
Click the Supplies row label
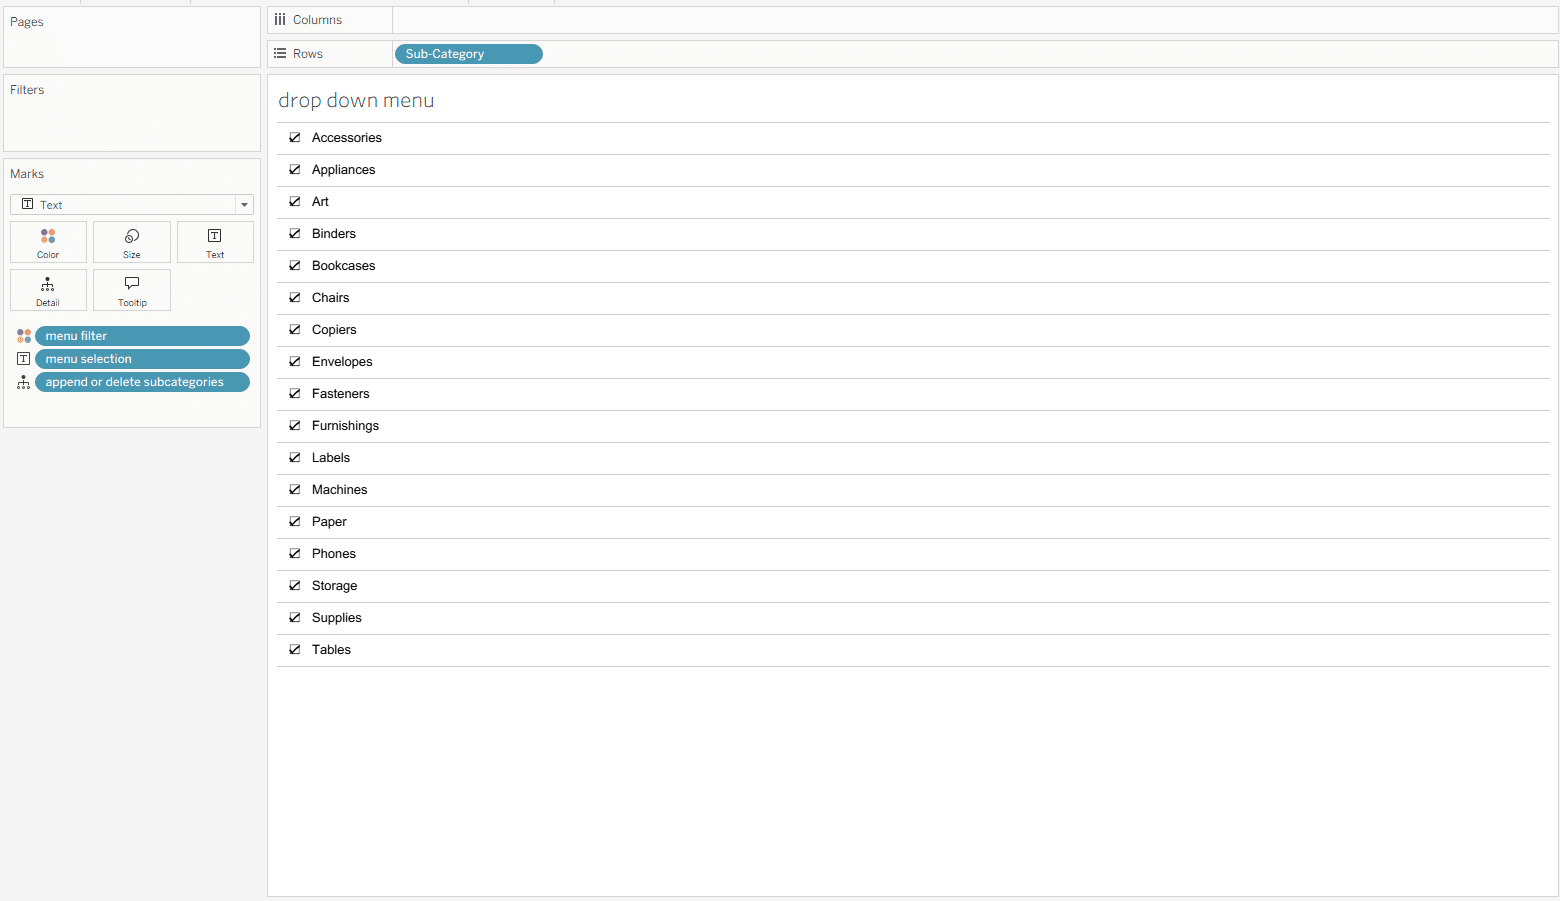(337, 618)
